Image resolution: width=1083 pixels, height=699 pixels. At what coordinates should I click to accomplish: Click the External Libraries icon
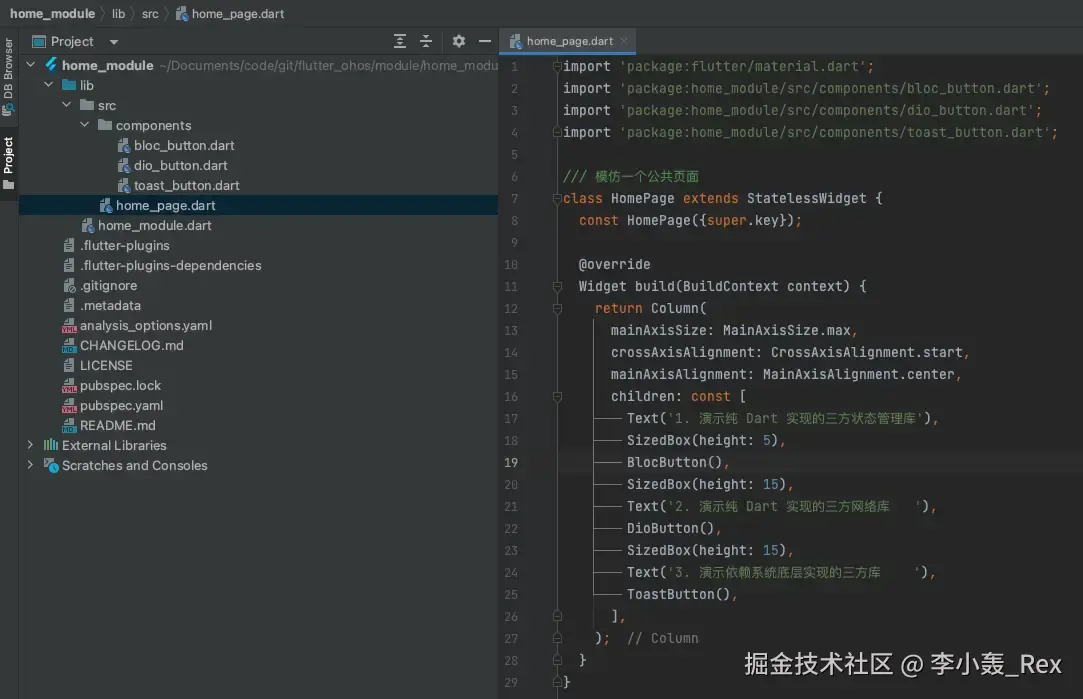coord(51,446)
